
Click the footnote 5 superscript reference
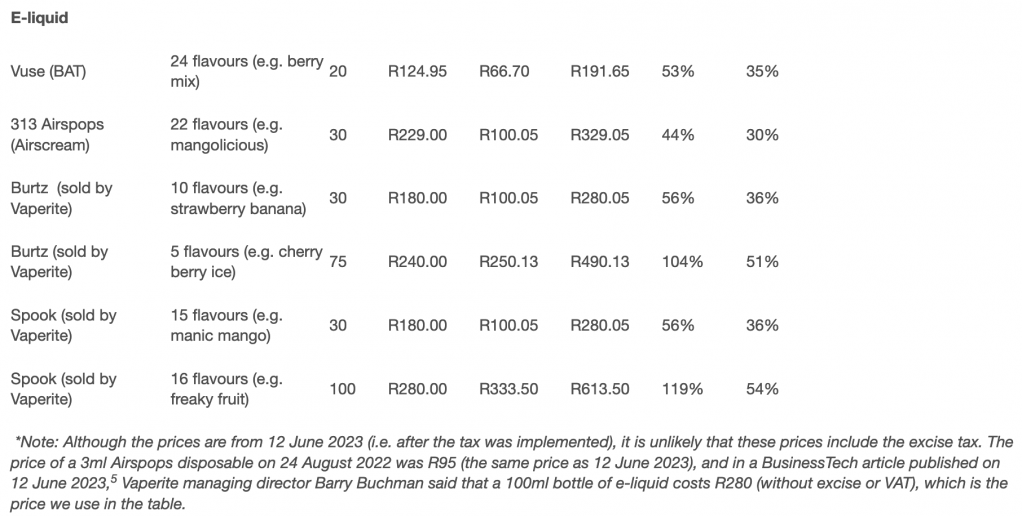[x=113, y=480]
